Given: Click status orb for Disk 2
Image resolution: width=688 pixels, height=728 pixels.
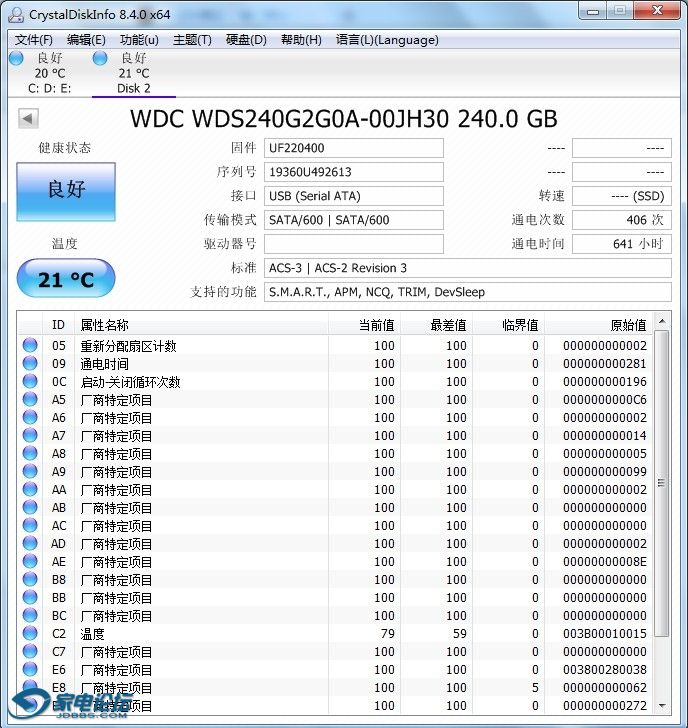Looking at the screenshot, I should point(100,58).
